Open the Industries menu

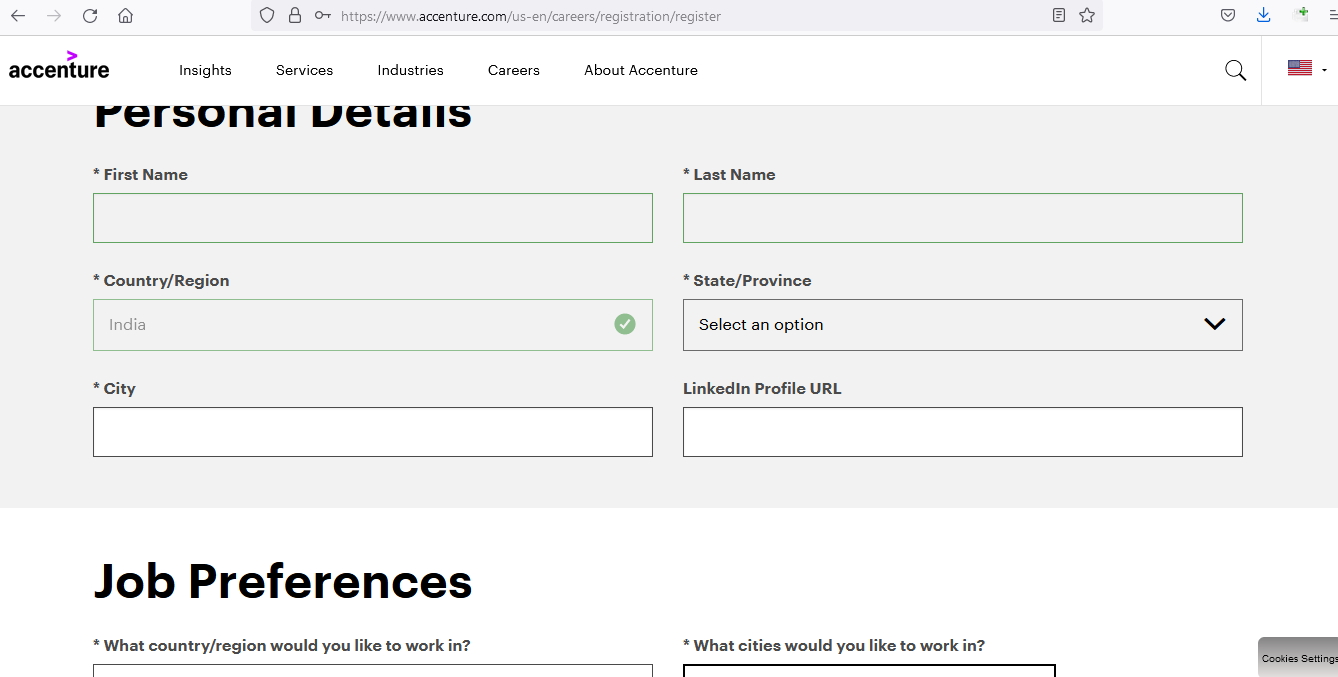pos(410,70)
